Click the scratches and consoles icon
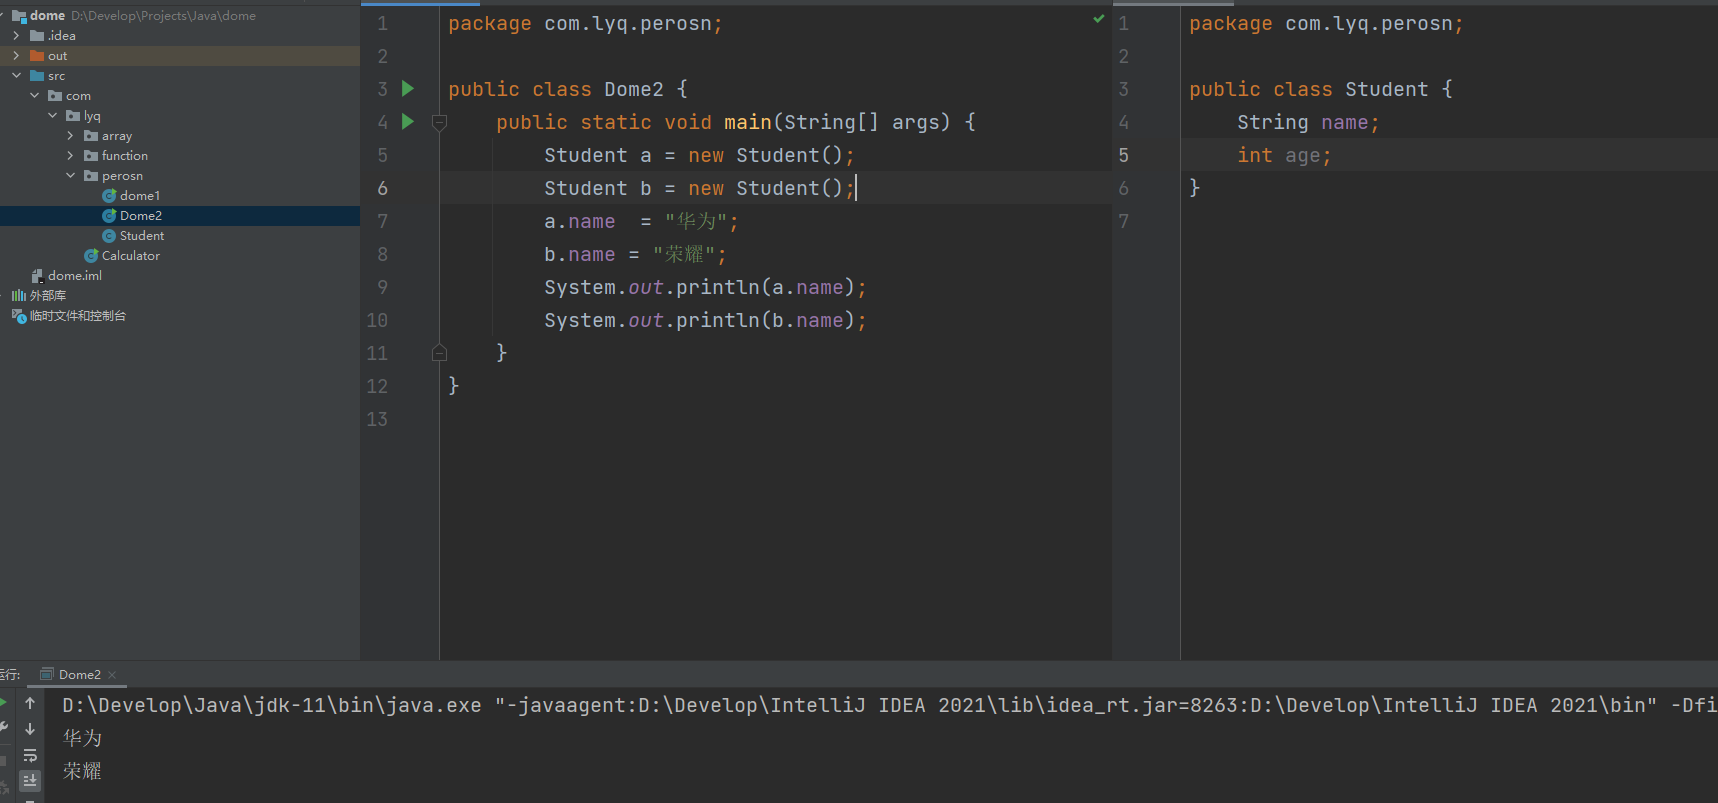Viewport: 1718px width, 803px height. [19, 316]
